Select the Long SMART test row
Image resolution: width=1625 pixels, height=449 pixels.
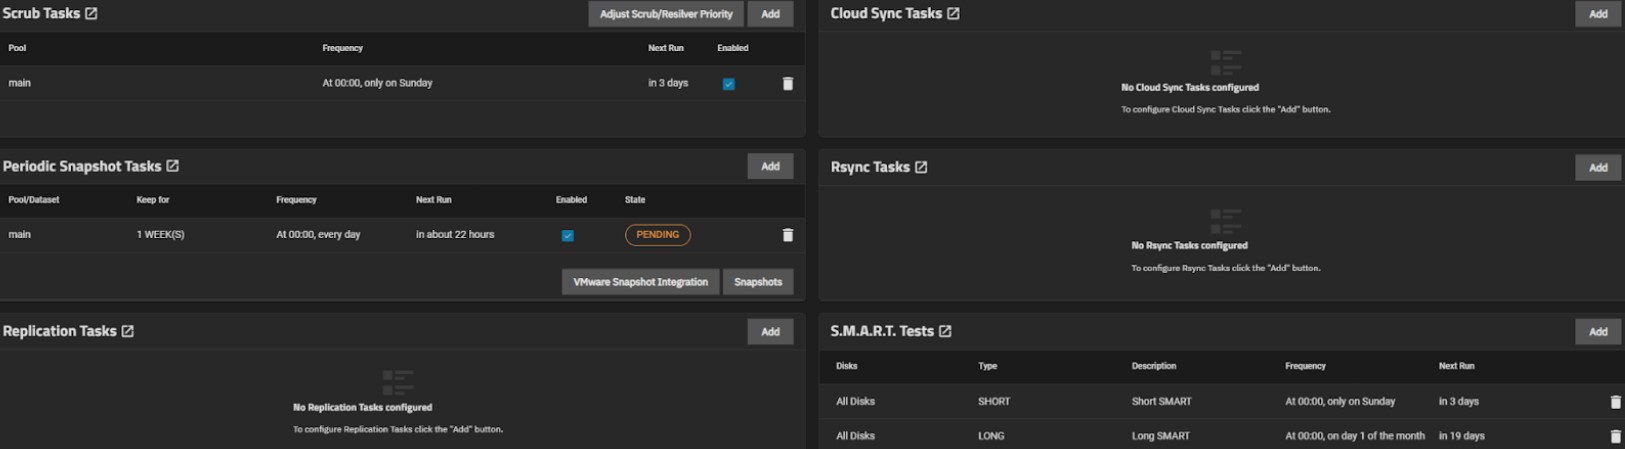[1160, 436]
